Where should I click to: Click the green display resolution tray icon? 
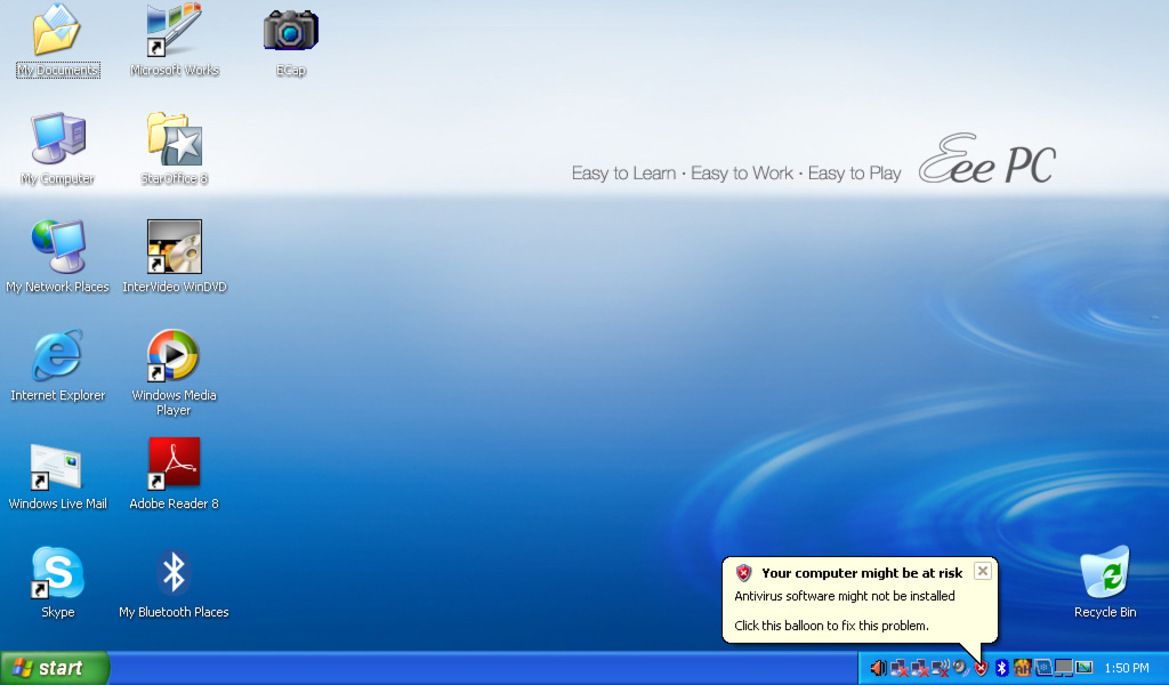(1084, 667)
